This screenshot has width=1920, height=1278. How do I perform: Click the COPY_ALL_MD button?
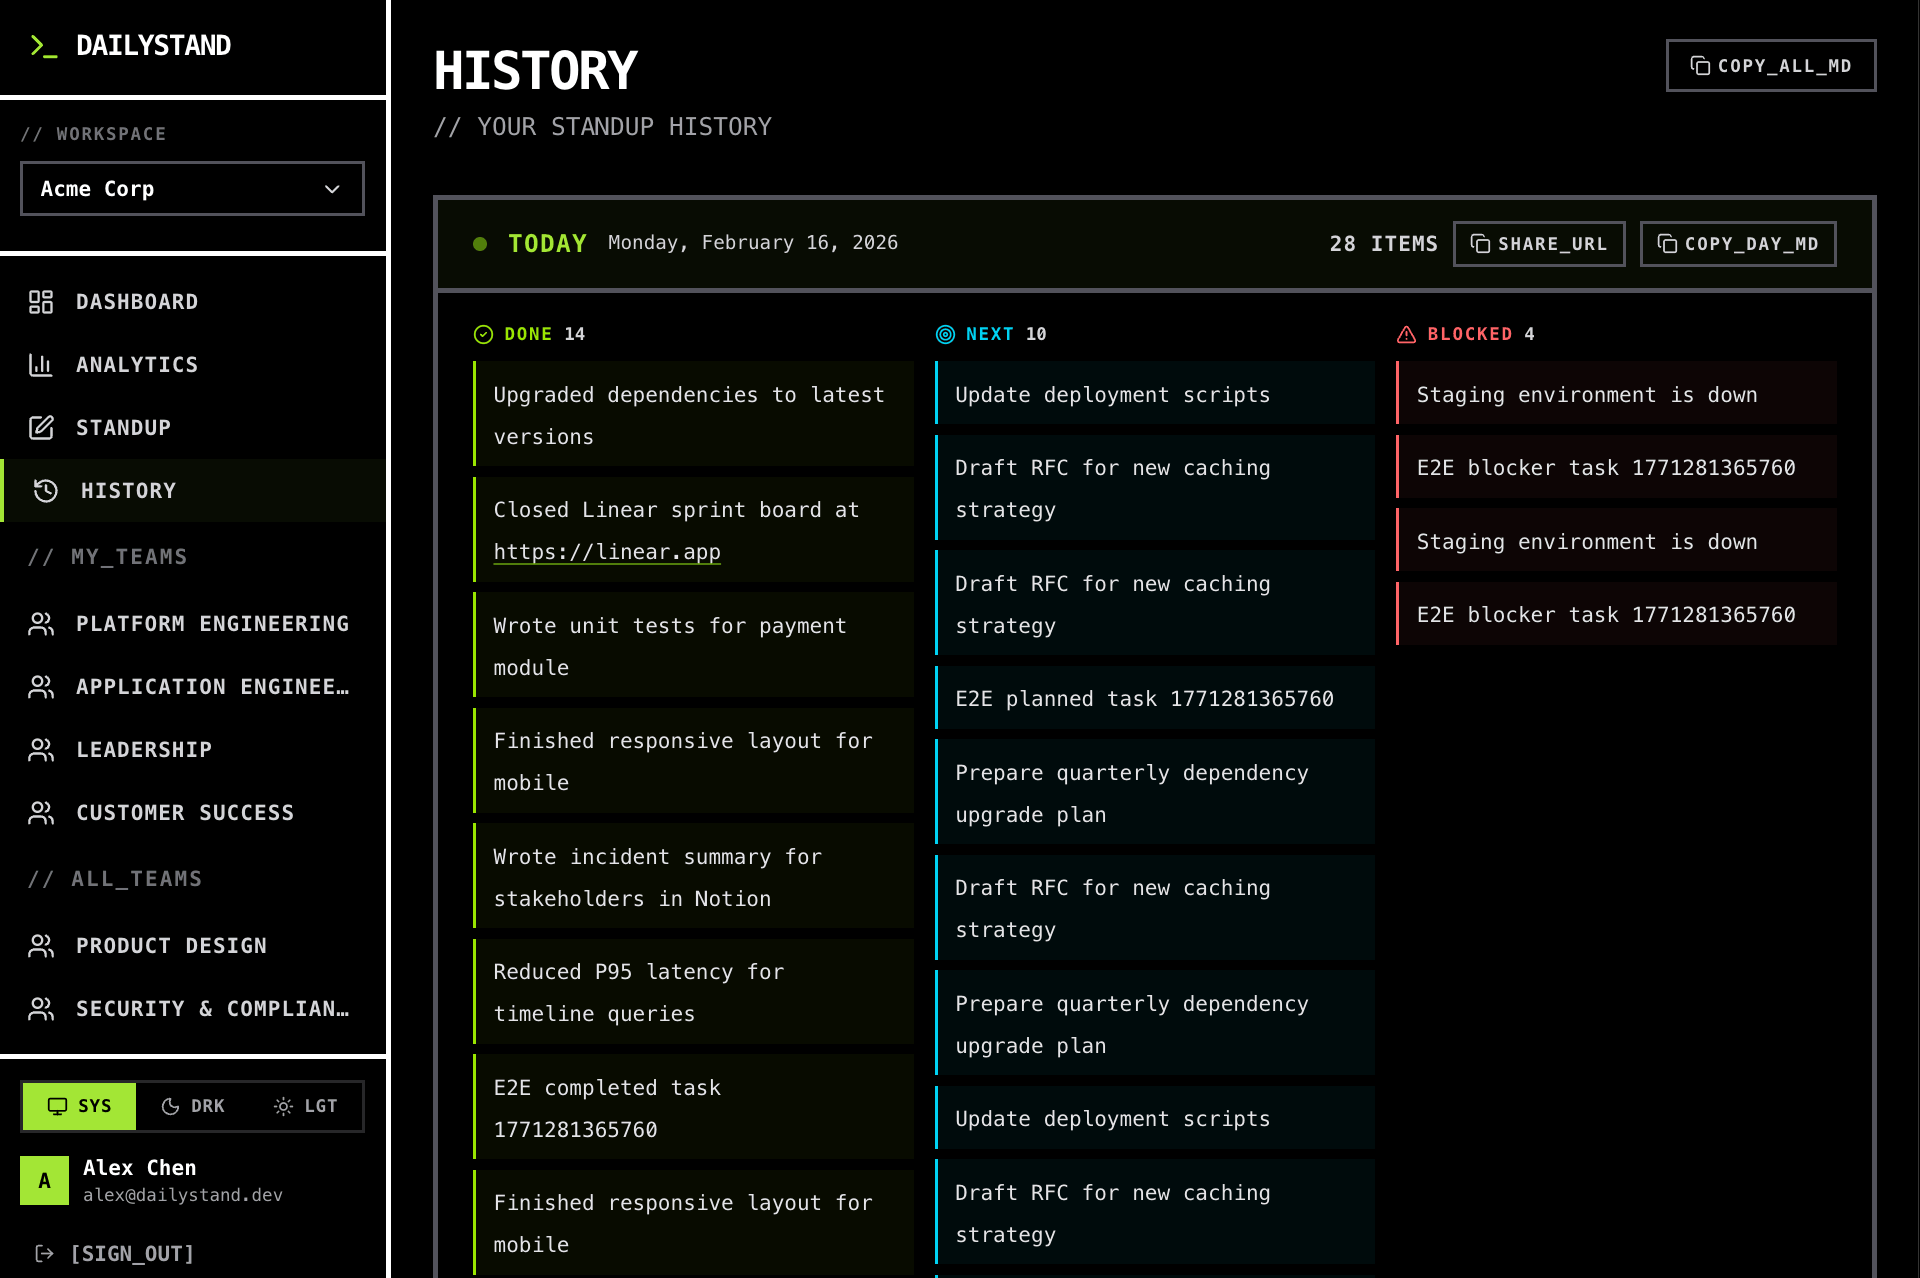[x=1770, y=66]
